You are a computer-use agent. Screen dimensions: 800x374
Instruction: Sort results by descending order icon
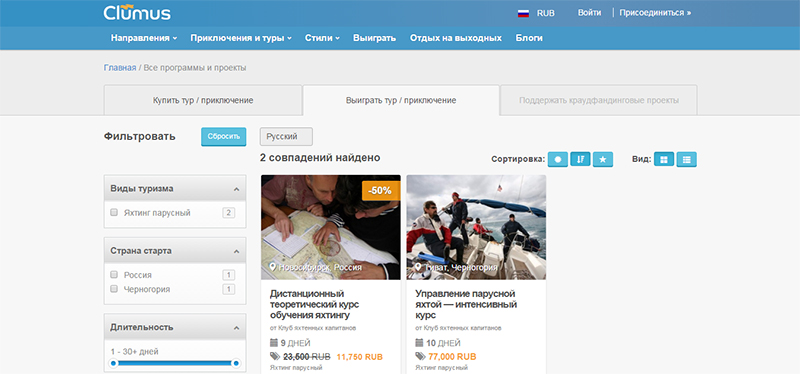tap(580, 160)
